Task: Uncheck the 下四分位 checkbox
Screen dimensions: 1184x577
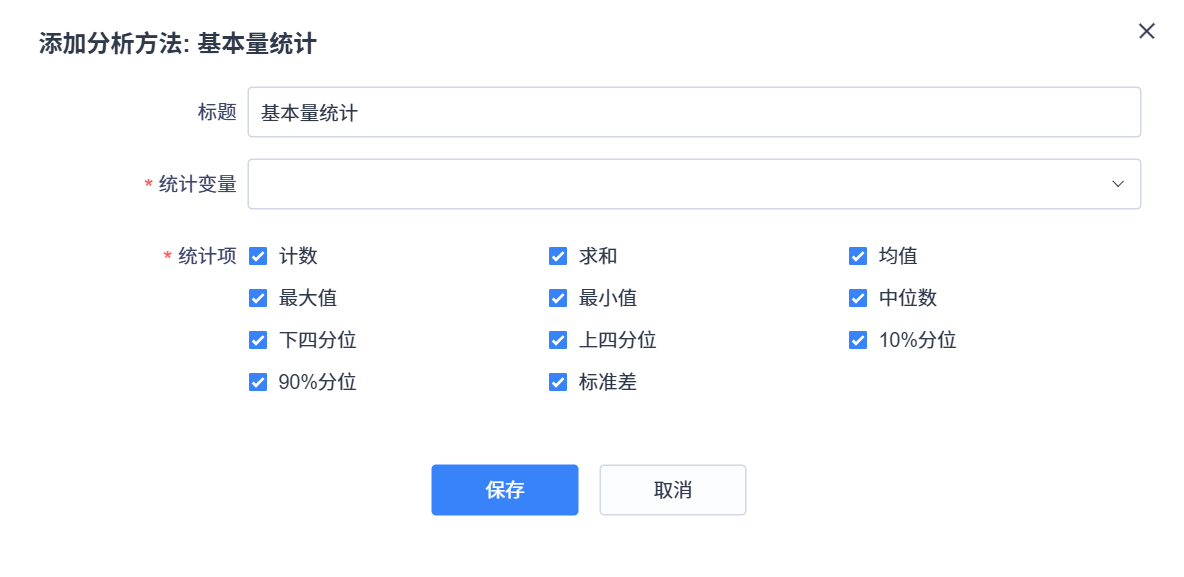Action: click(x=258, y=340)
